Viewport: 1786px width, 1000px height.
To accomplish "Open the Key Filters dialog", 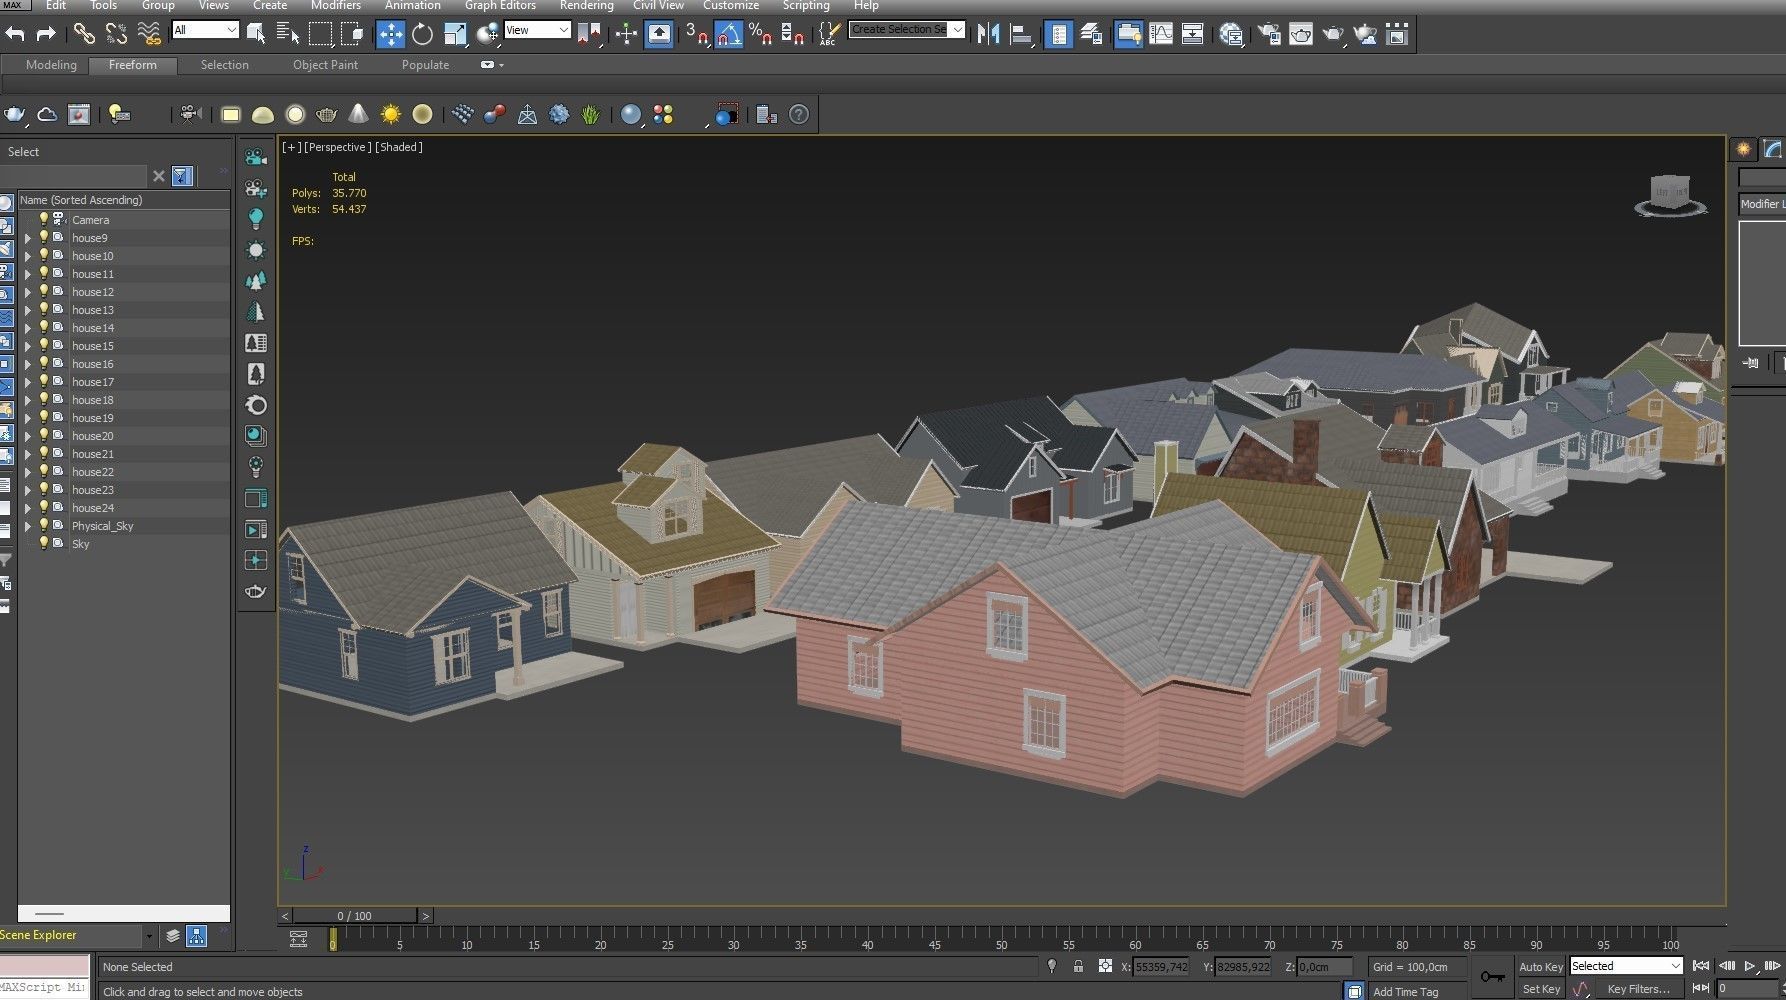I will pyautogui.click(x=1638, y=989).
